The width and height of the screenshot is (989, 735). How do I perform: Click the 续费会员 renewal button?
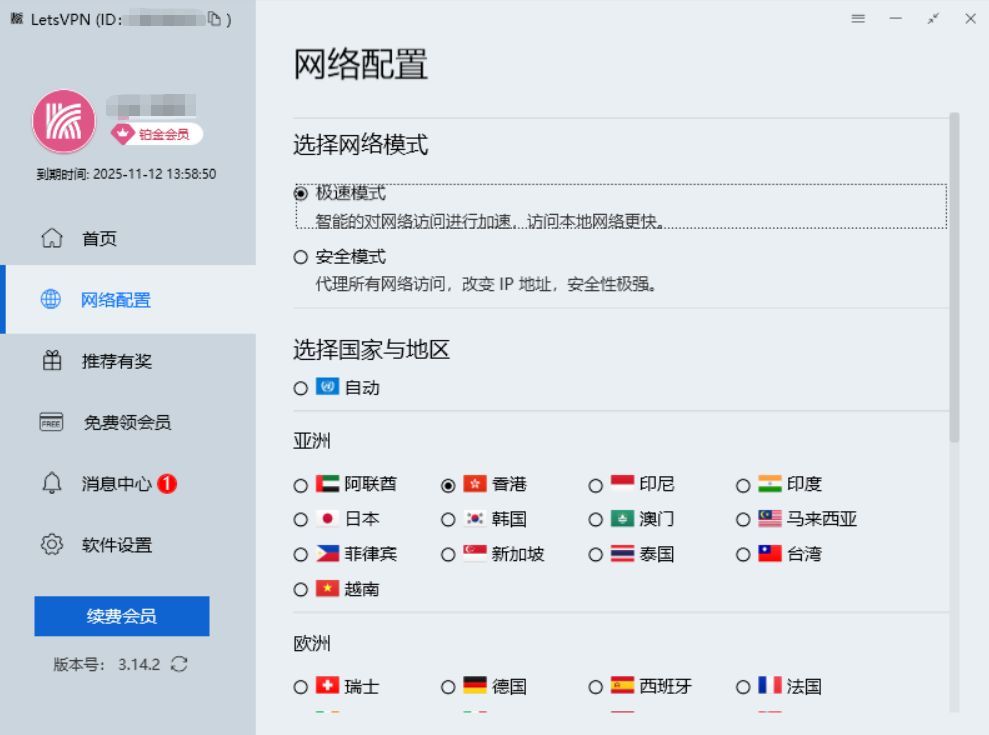point(121,616)
